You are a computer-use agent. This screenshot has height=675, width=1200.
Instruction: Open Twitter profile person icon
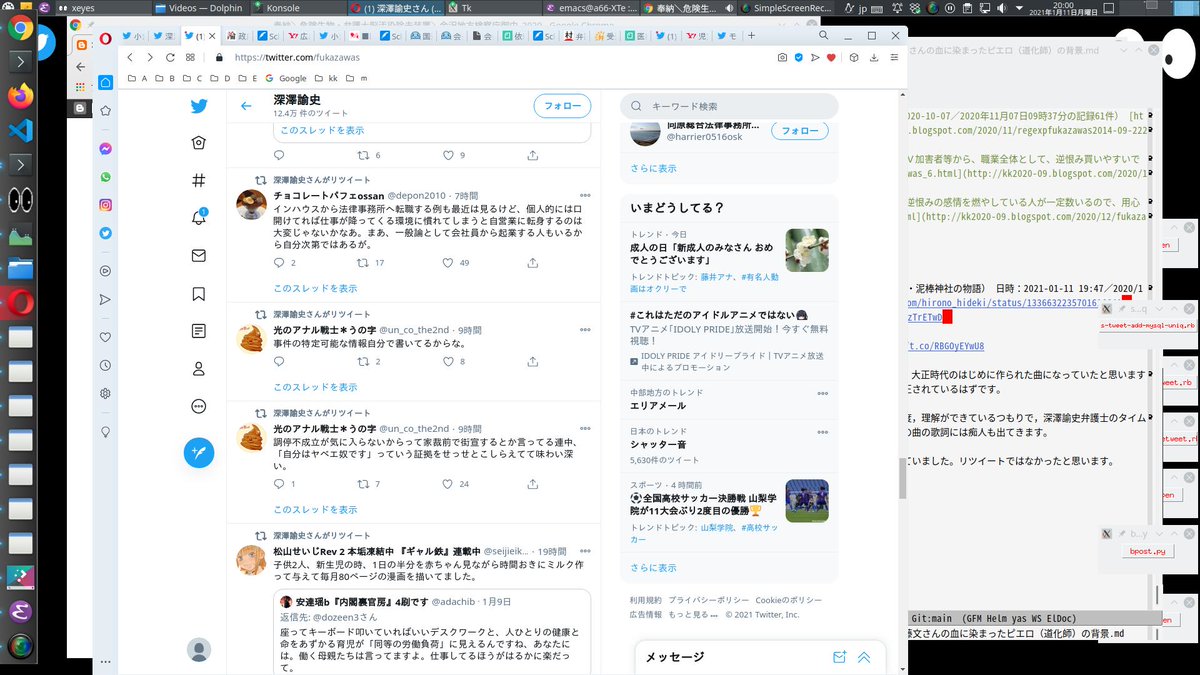(199, 369)
